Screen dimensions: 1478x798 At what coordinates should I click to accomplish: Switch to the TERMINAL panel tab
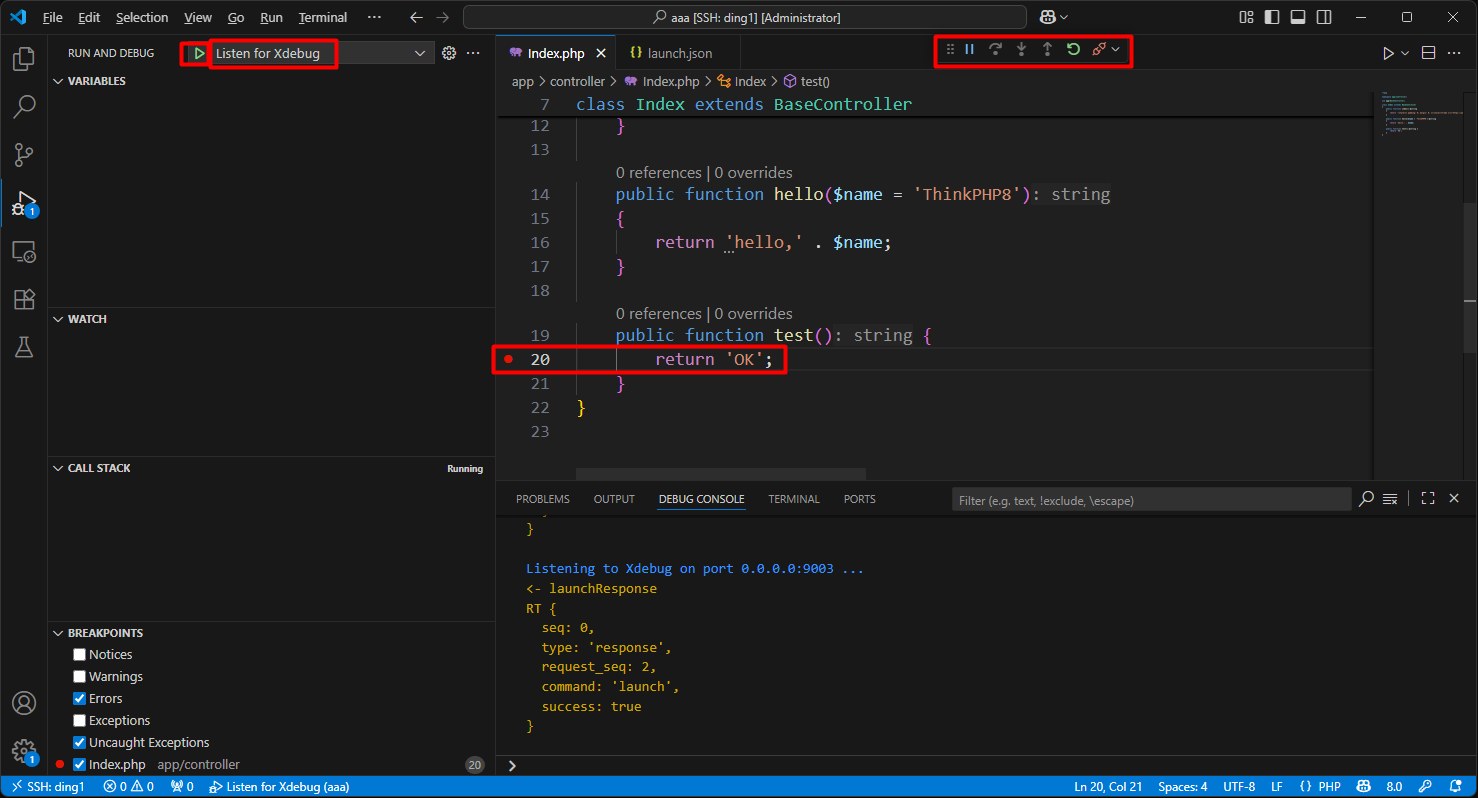pos(794,499)
